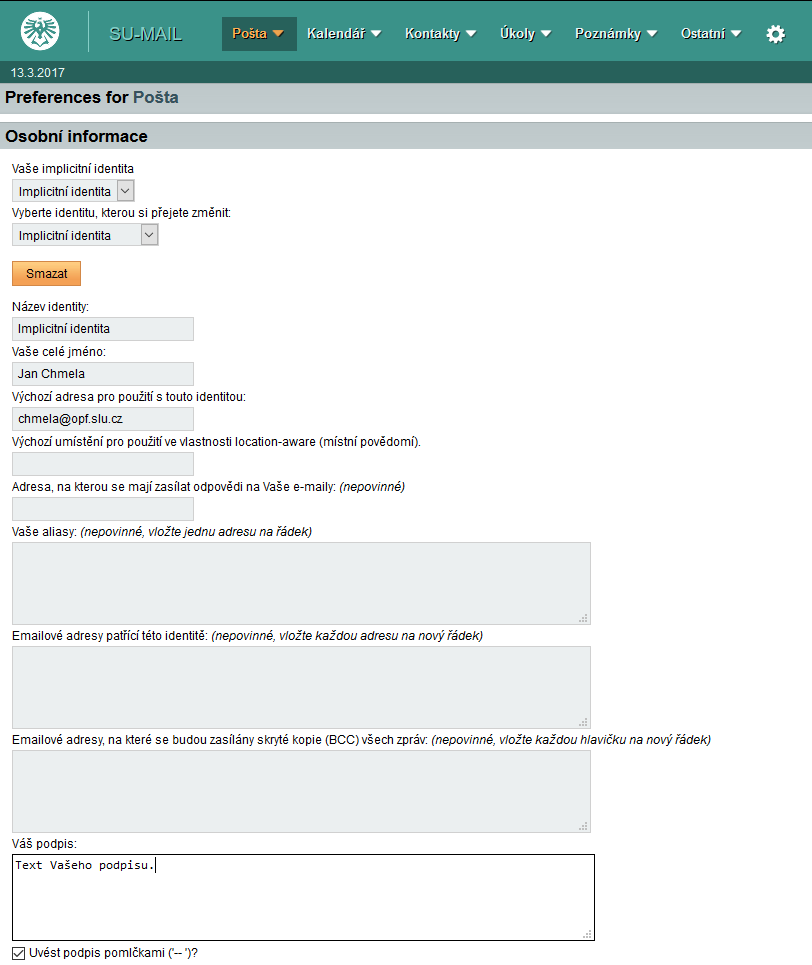Click the resize grip of the BCC addresses box
812x965 pixels.
pos(584,826)
